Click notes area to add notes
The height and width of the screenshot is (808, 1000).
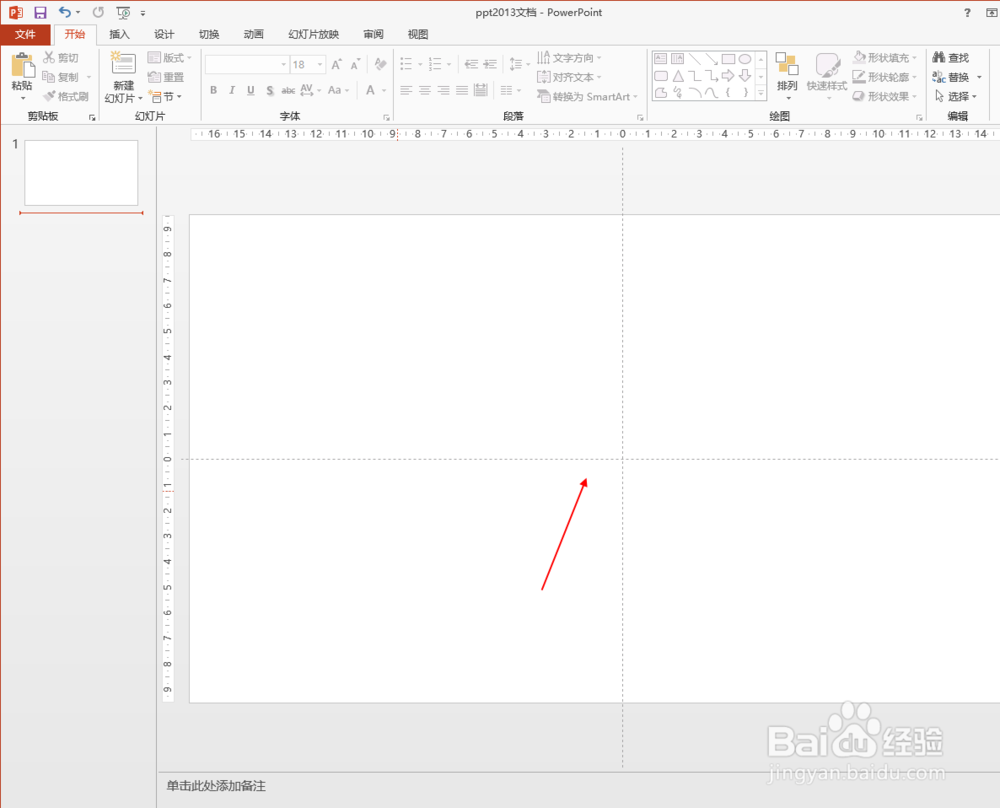216,786
